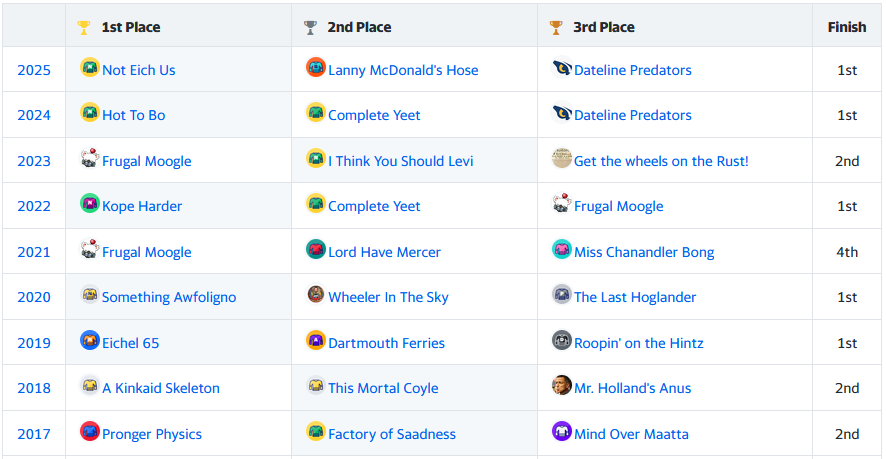
Task: Open the 2025 season link
Action: coord(34,70)
